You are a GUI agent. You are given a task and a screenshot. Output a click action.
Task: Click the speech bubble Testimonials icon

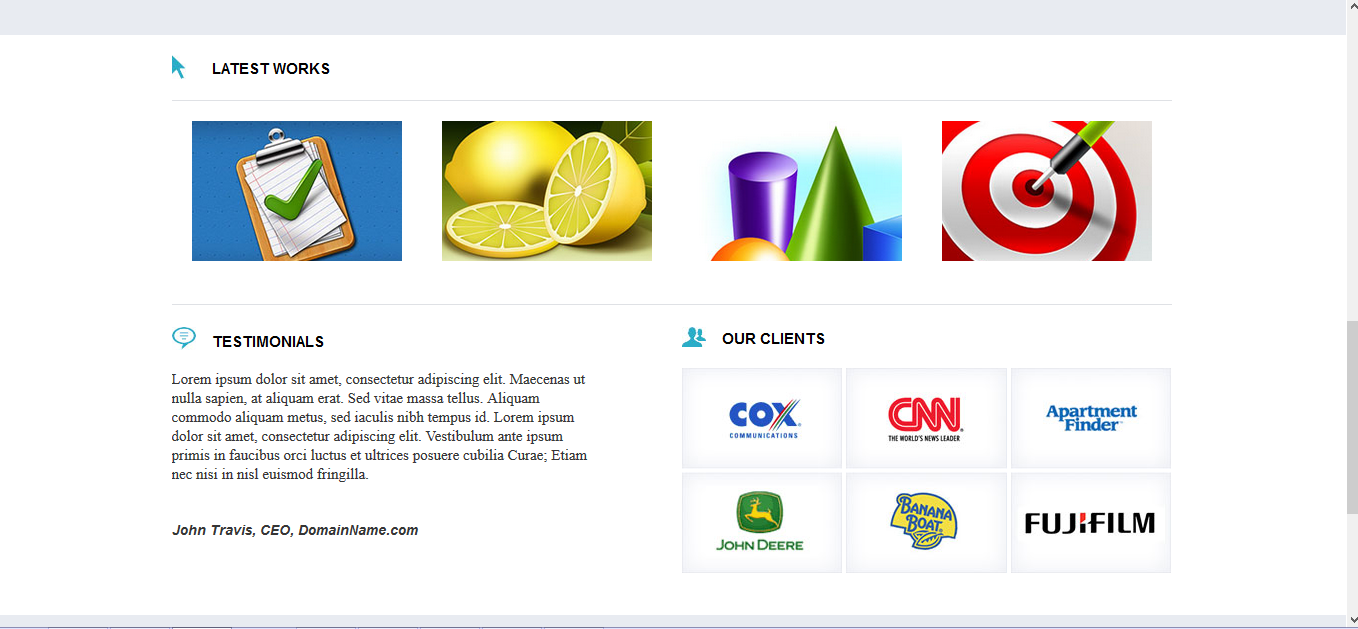pyautogui.click(x=183, y=338)
